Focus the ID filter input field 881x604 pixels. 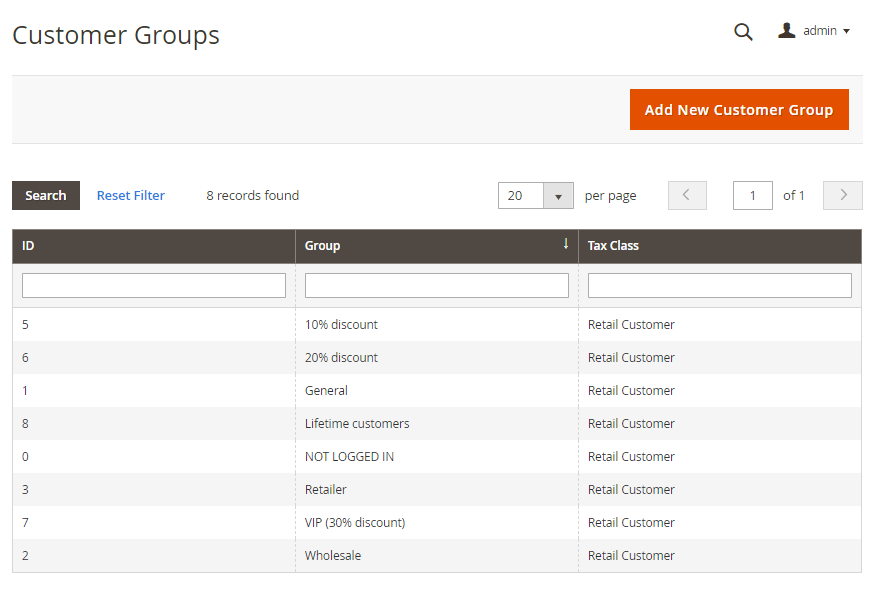(154, 286)
